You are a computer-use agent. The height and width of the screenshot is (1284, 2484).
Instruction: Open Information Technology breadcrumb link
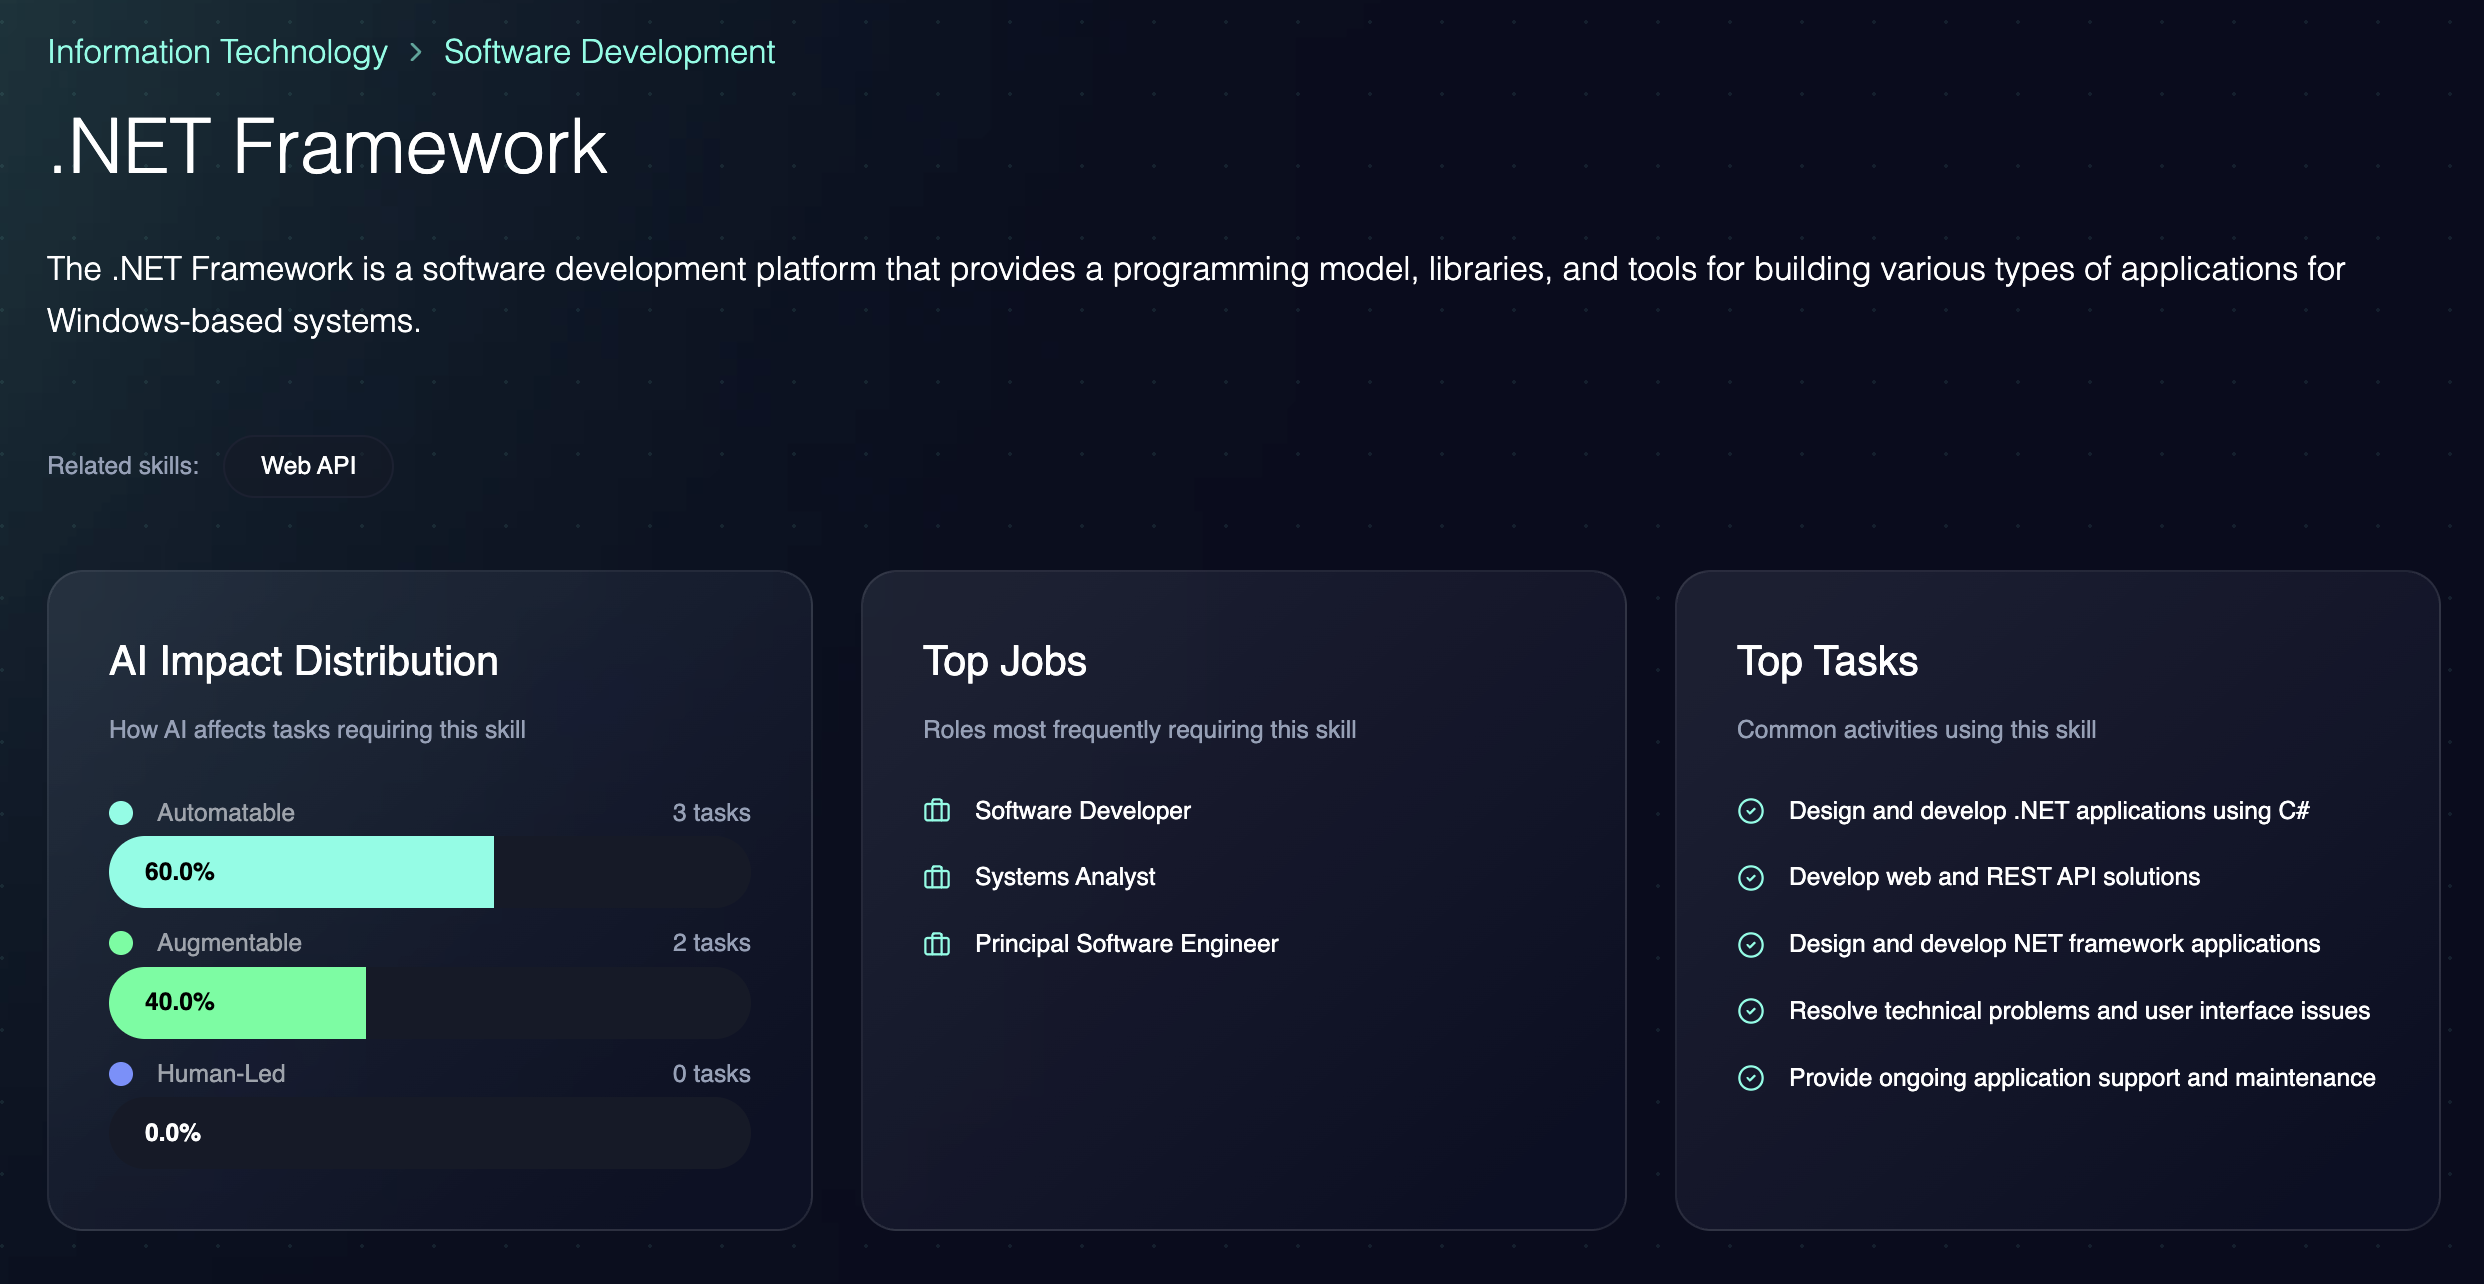click(x=217, y=52)
